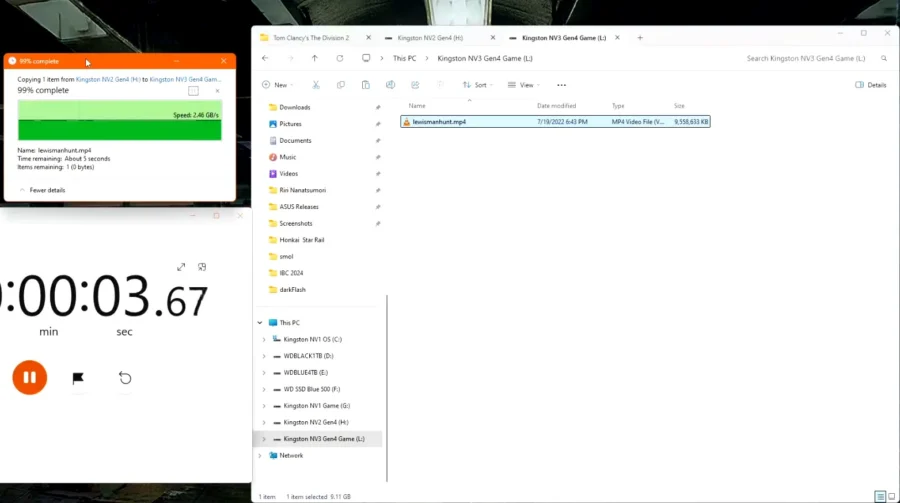The height and width of the screenshot is (503, 900).
Task: Sort by the Name column header
Action: click(417, 106)
